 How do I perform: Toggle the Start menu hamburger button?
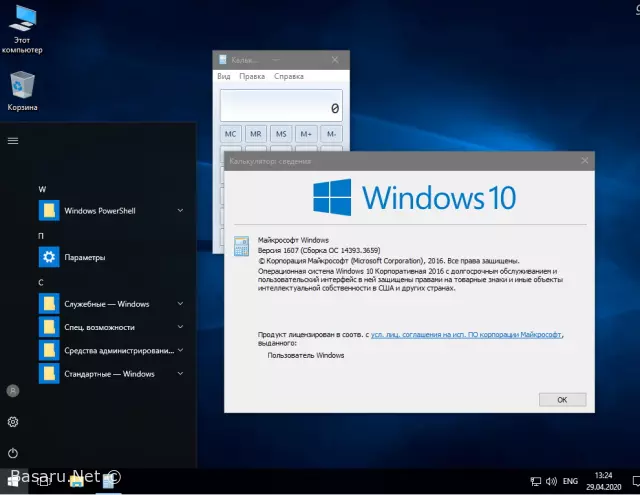click(x=13, y=141)
